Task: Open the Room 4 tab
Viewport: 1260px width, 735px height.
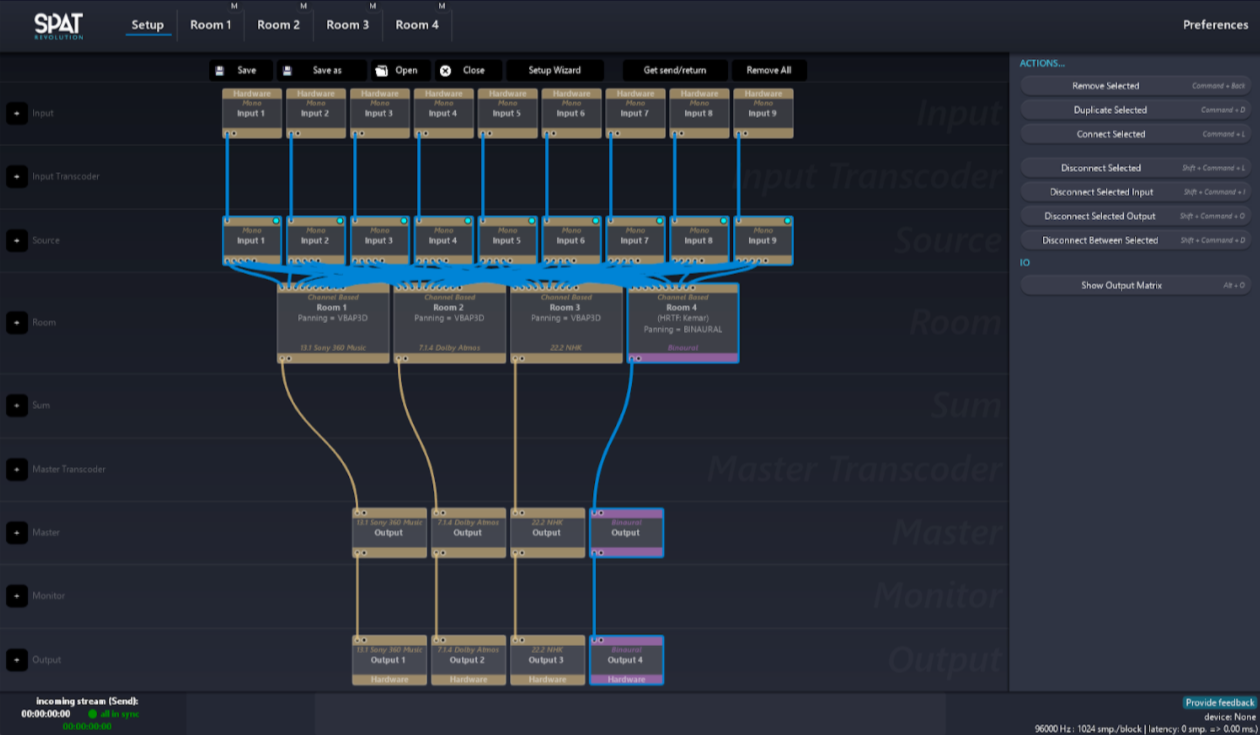Action: [x=417, y=25]
